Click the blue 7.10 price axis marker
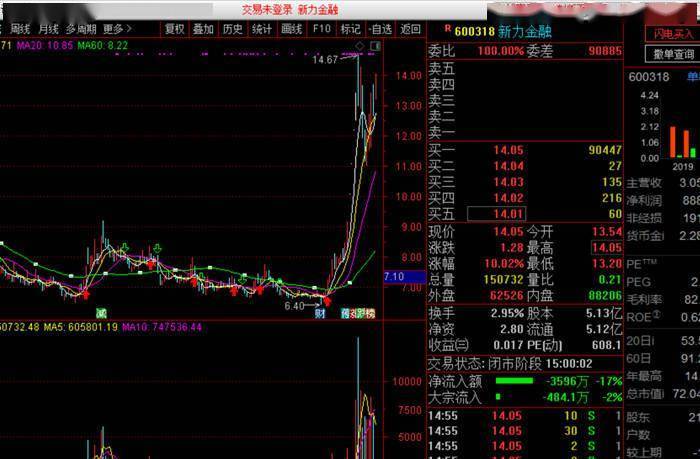This screenshot has height=459, width=700. (x=405, y=277)
